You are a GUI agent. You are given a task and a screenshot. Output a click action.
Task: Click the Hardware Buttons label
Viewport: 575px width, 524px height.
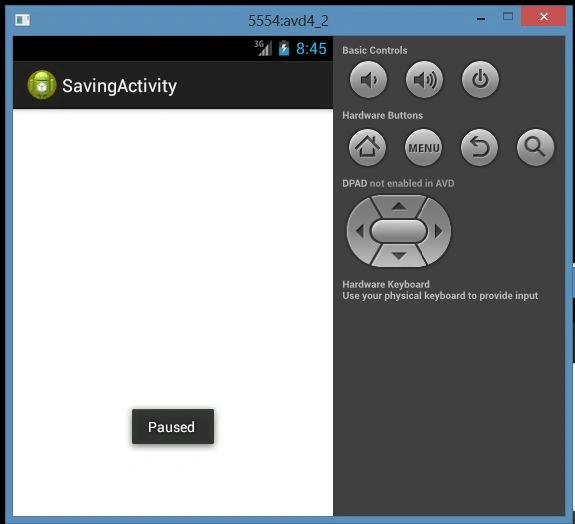pos(382,116)
